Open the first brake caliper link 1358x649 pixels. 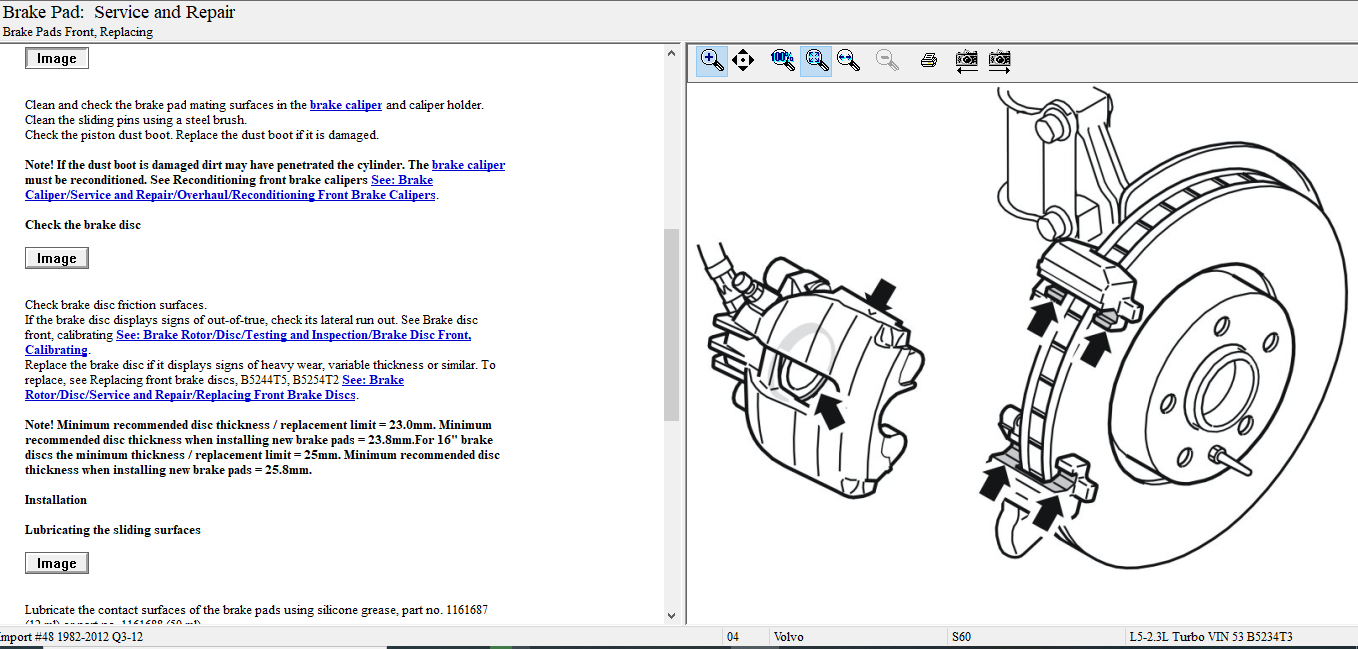(346, 105)
